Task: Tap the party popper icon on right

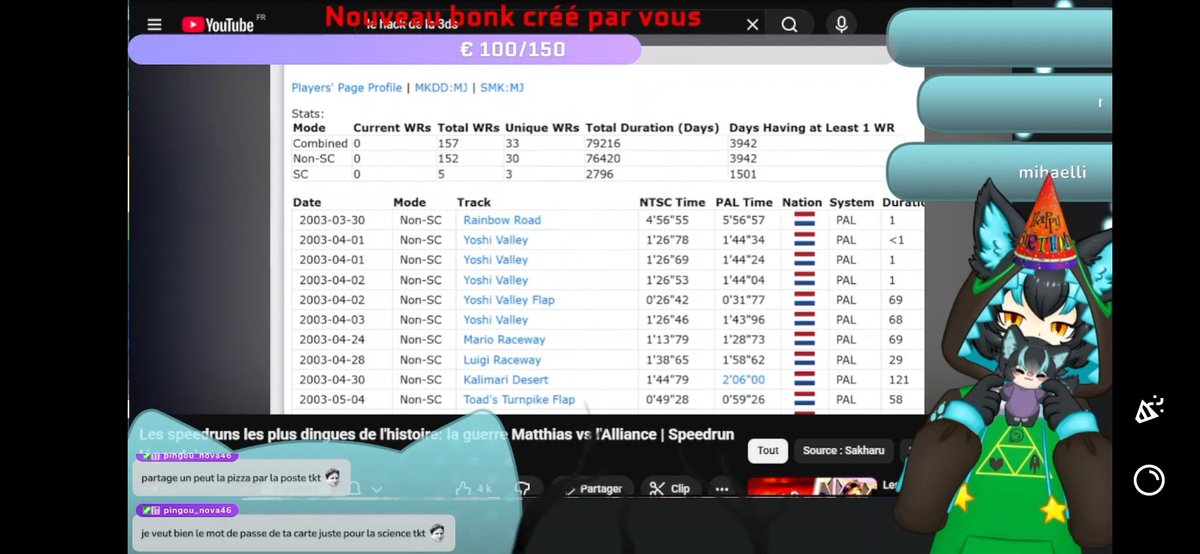Action: coord(1148,409)
